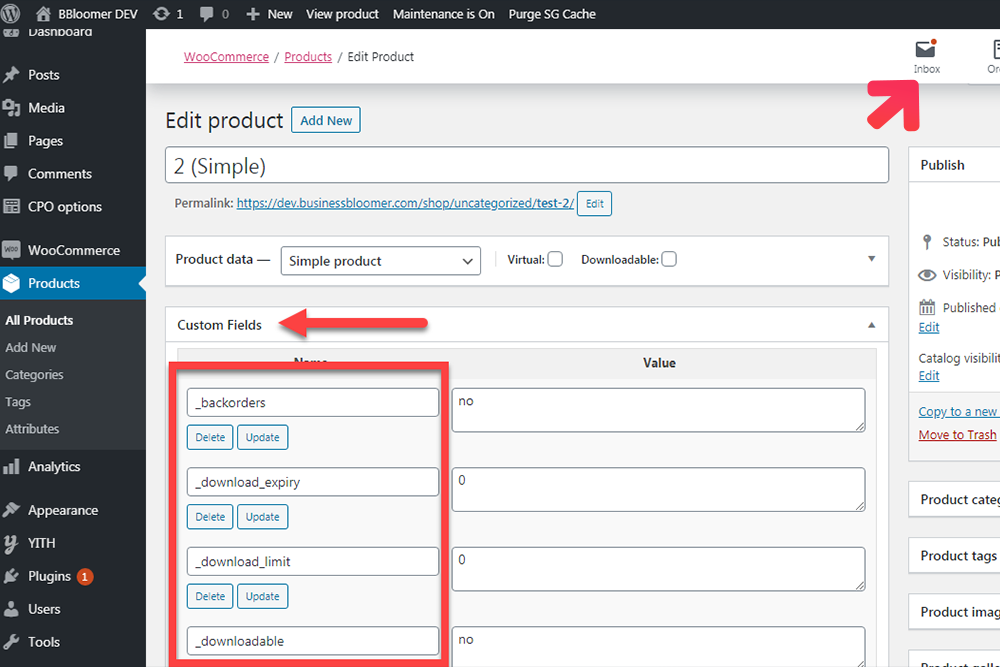Click the _download_limit name field
1000x667 pixels.
pos(312,561)
